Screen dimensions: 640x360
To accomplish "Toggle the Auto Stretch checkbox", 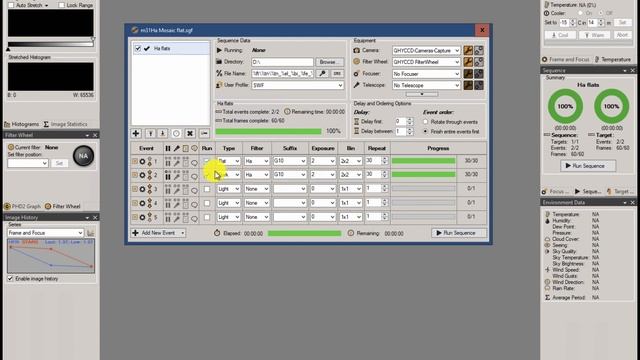I will pos(11,5).
